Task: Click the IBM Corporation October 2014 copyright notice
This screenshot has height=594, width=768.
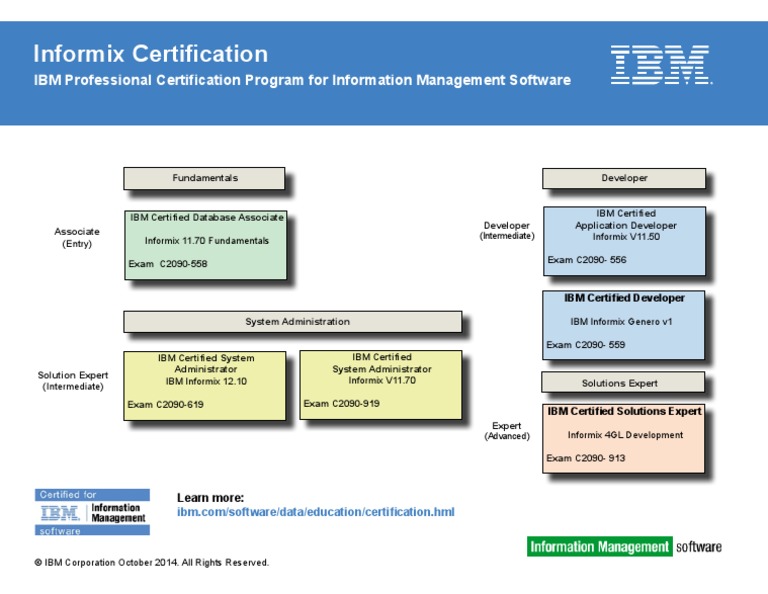Action: pos(151,563)
